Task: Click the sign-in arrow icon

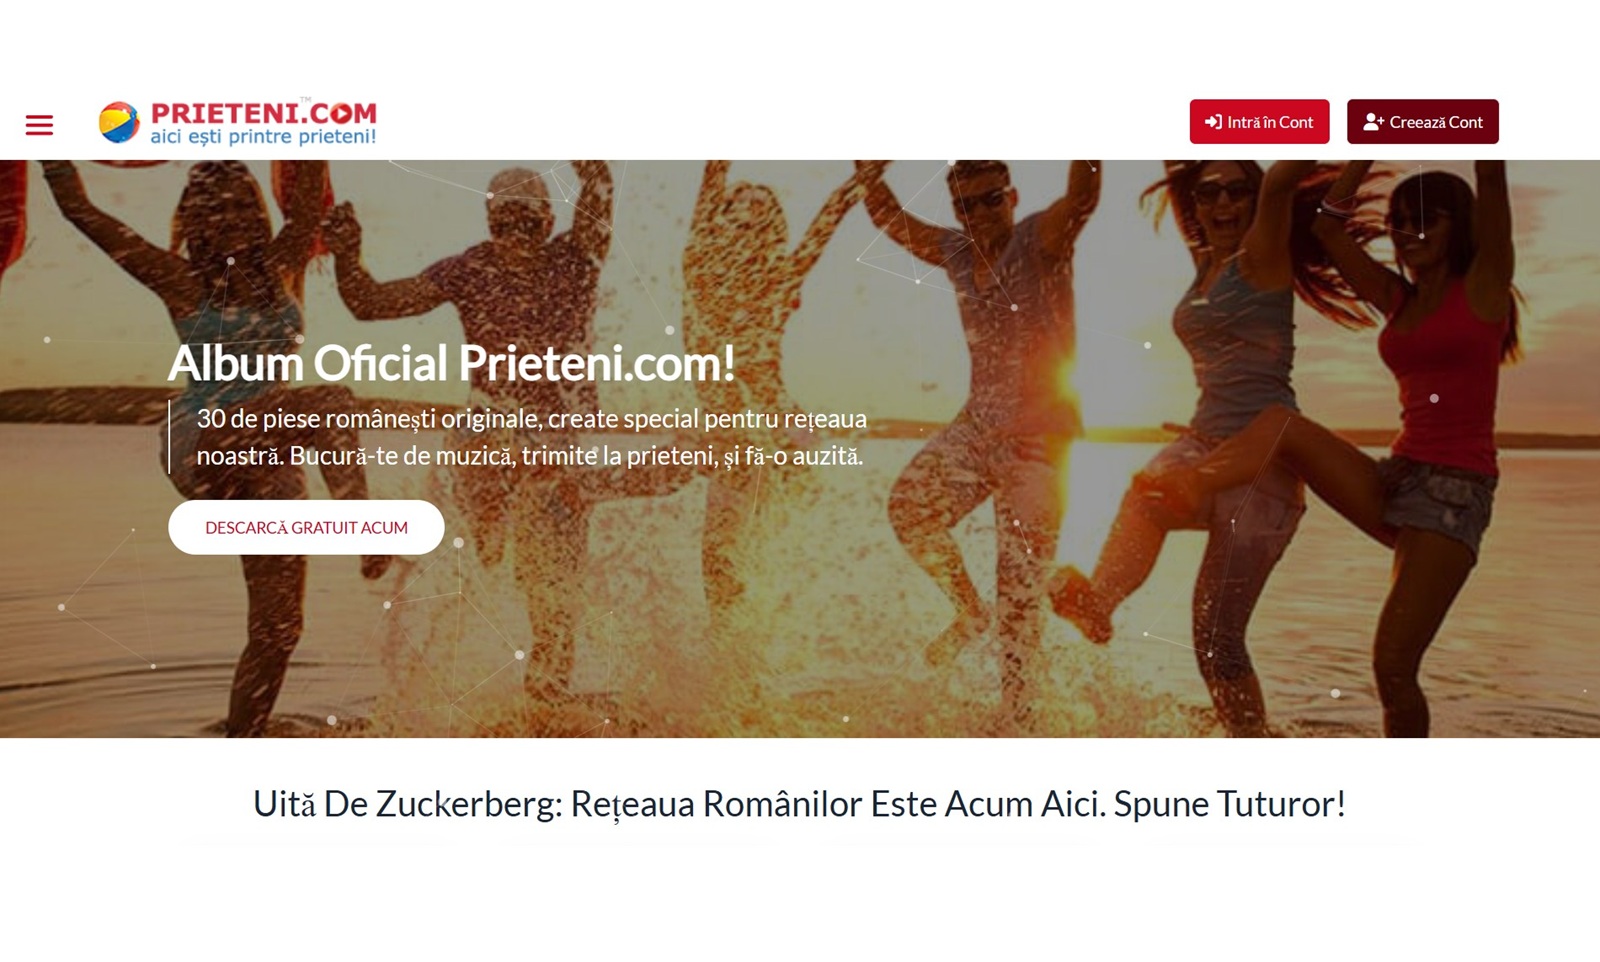Action: tap(1213, 122)
